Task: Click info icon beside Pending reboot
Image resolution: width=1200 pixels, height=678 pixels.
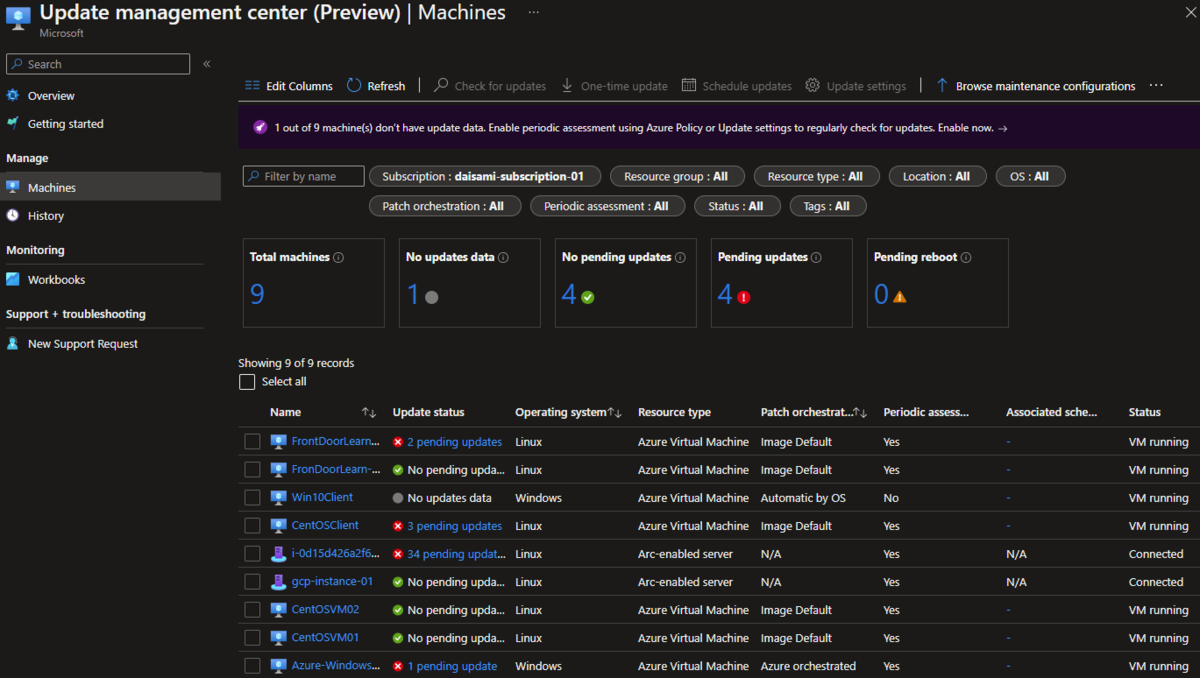Action: 966,257
